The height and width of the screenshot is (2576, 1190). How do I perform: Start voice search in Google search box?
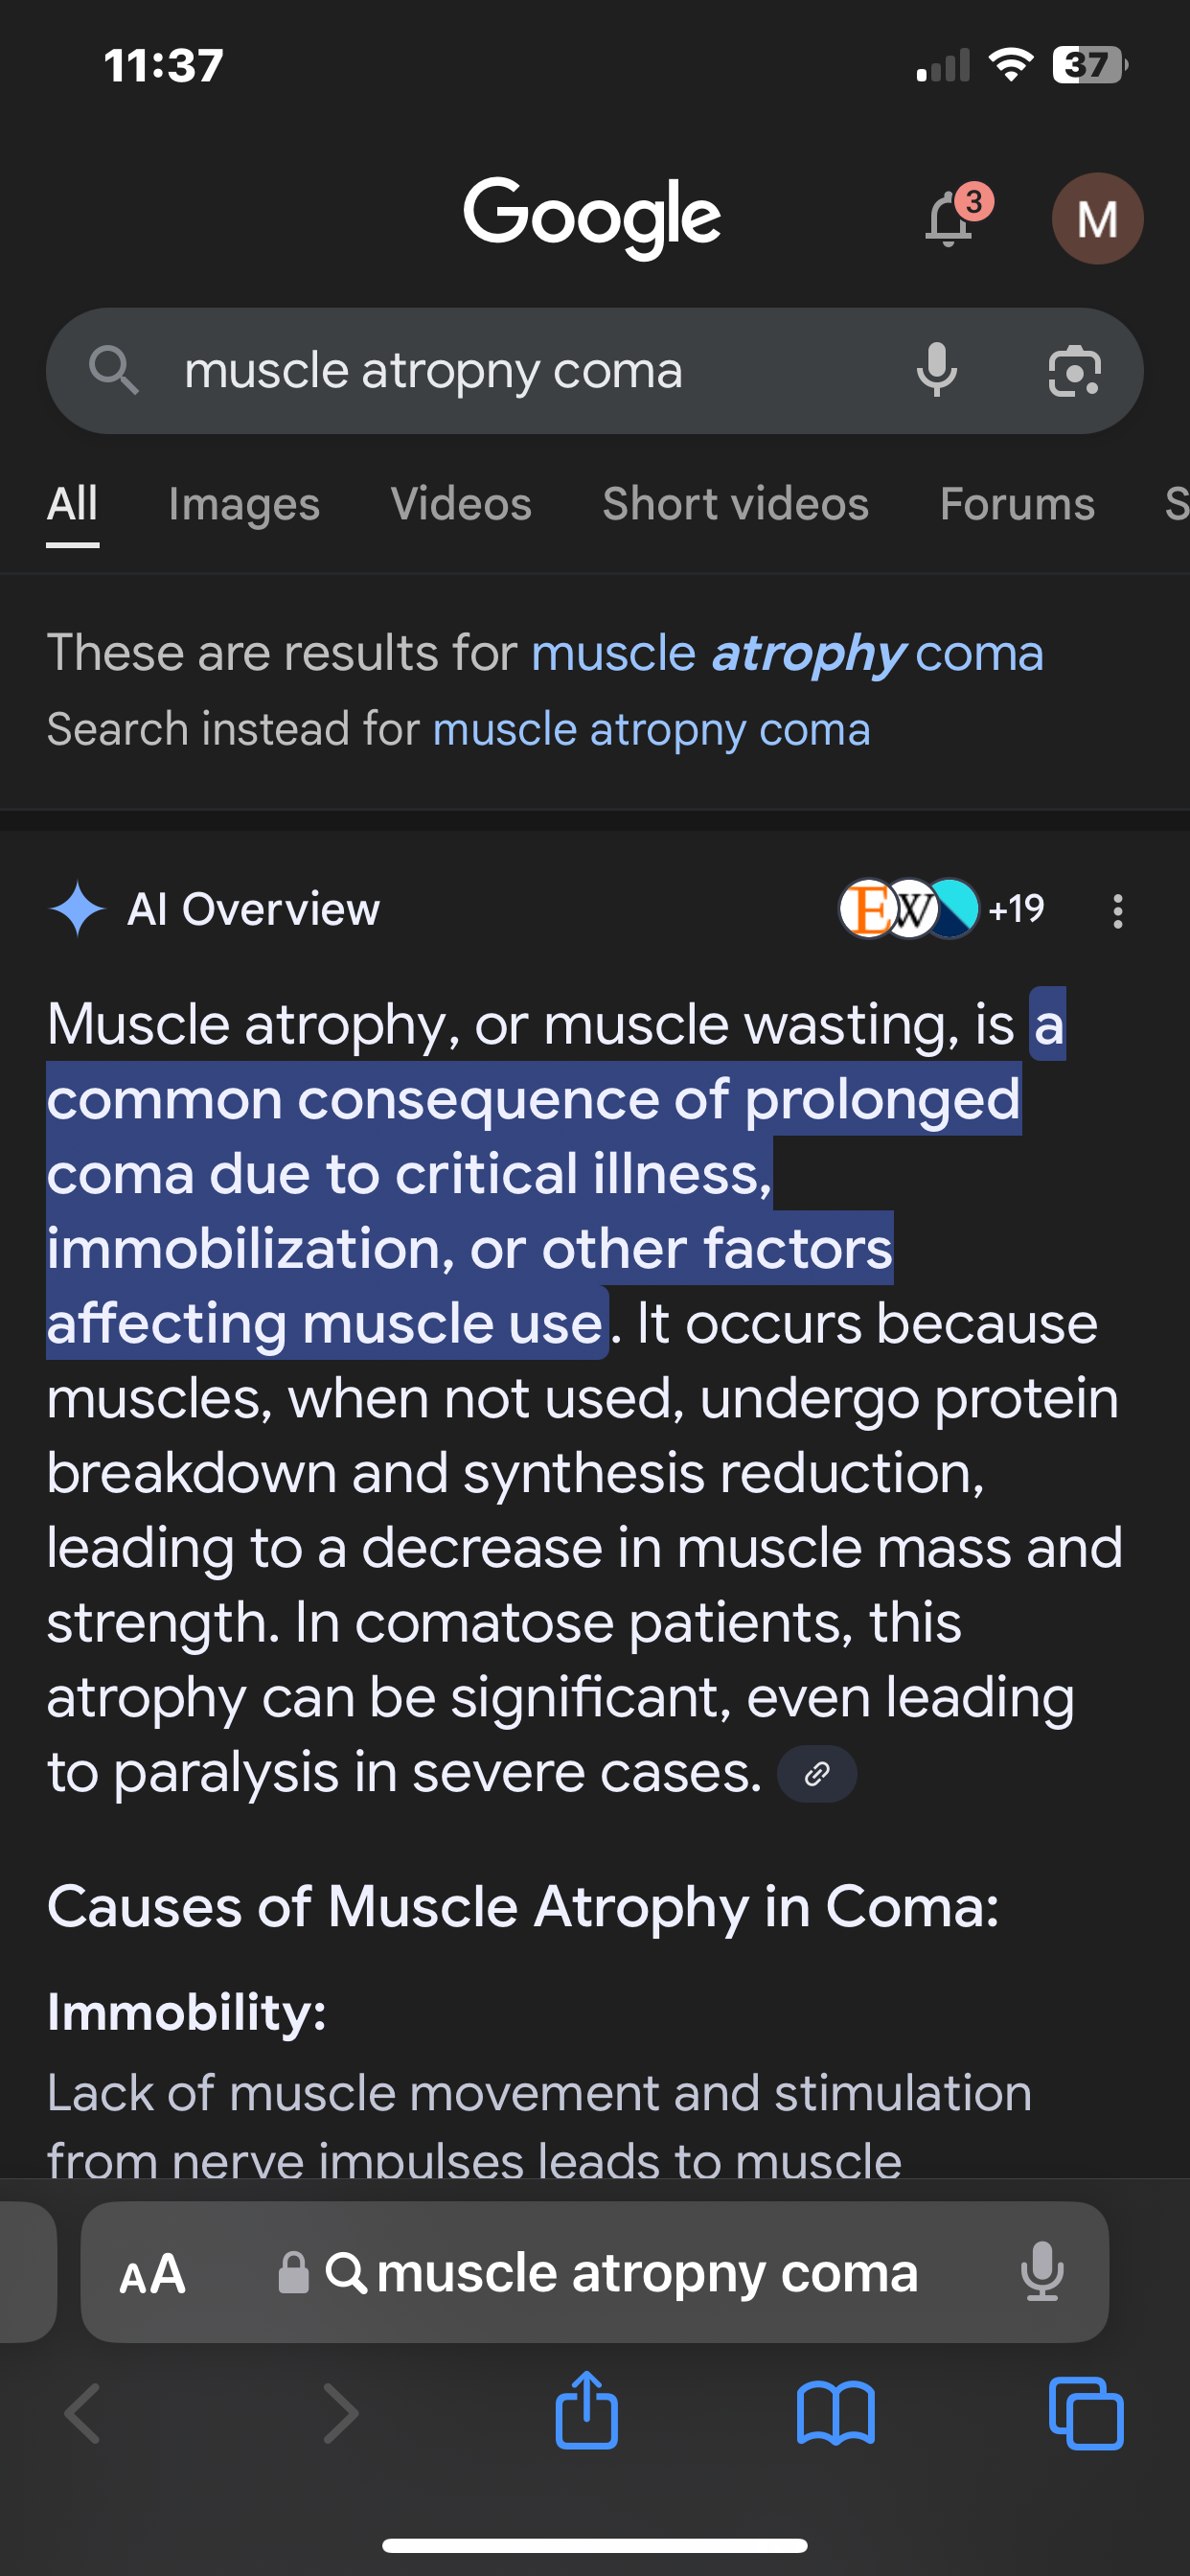tap(936, 370)
